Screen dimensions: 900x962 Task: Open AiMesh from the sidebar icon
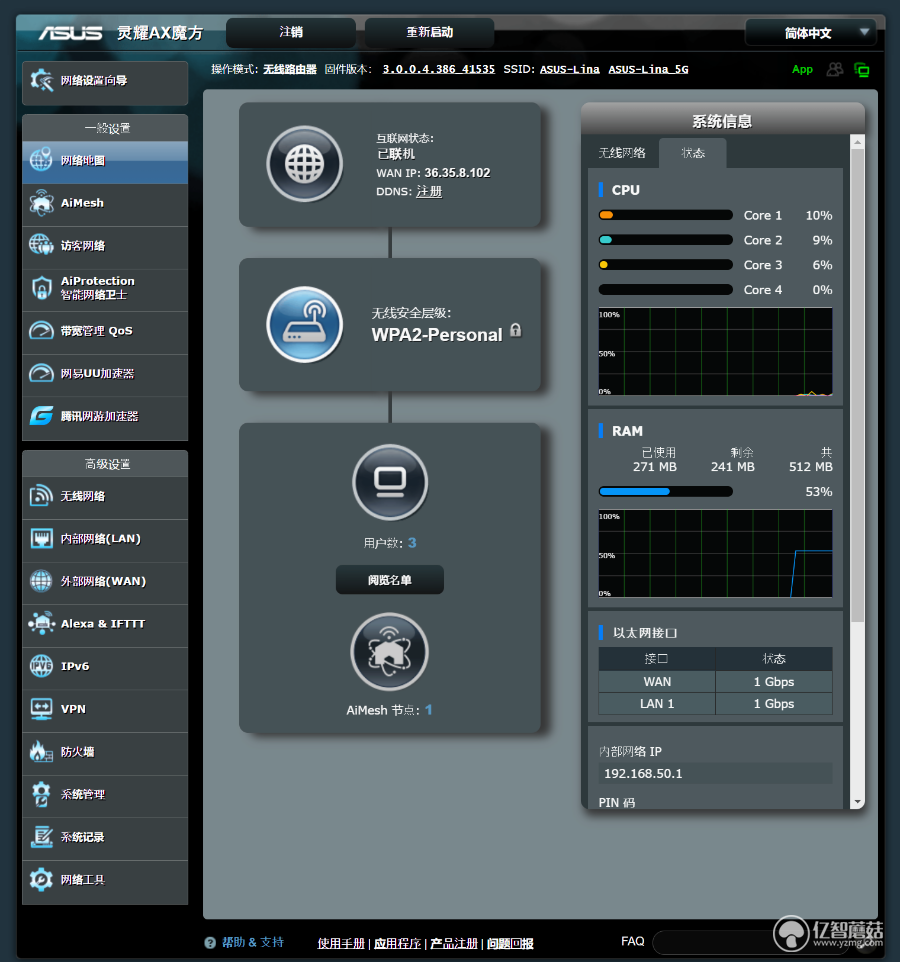pos(41,202)
